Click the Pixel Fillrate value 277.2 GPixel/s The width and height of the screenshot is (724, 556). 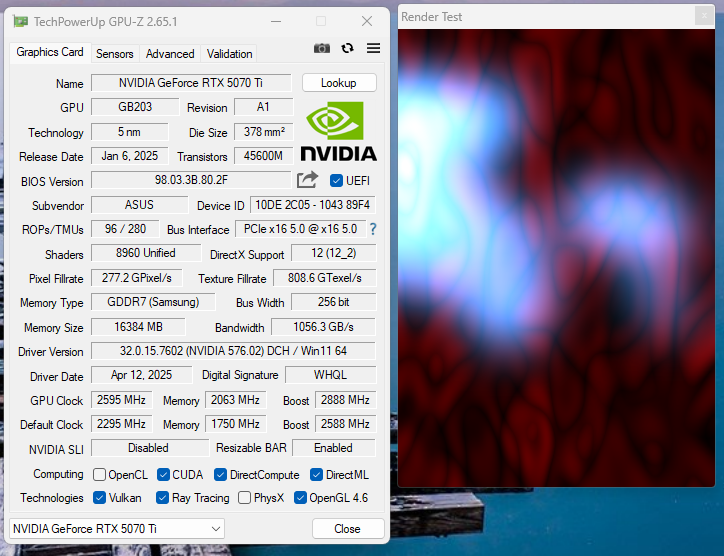pyautogui.click(x=137, y=278)
